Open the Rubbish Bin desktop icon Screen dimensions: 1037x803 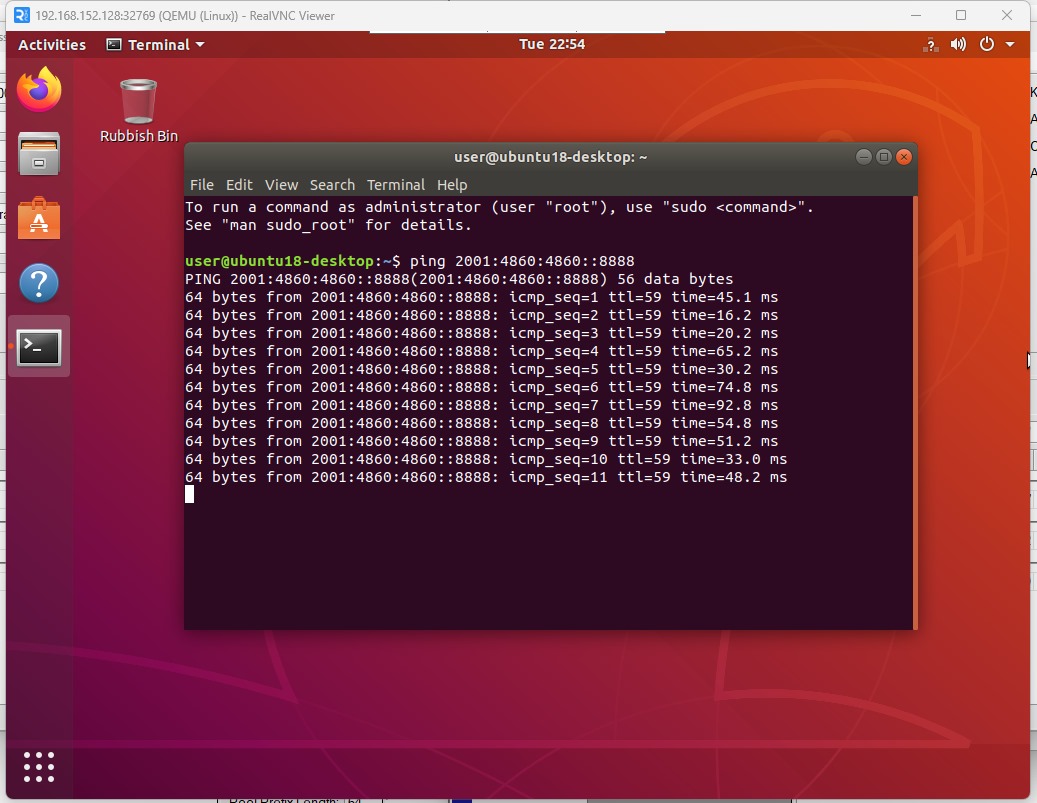tap(138, 110)
